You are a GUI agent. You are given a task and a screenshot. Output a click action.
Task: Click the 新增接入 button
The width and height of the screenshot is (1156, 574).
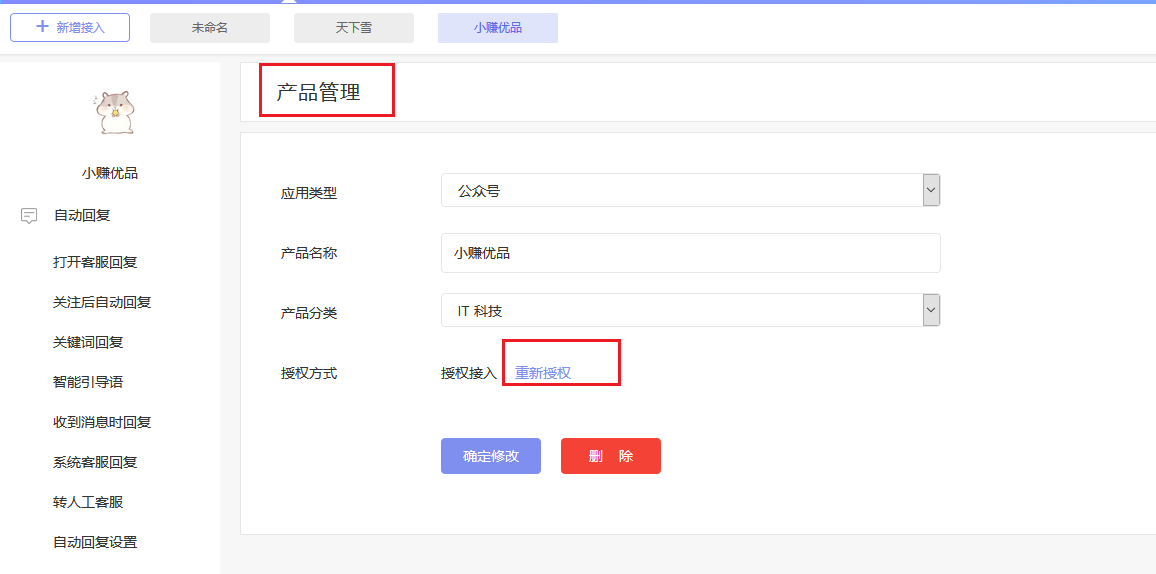(70, 28)
